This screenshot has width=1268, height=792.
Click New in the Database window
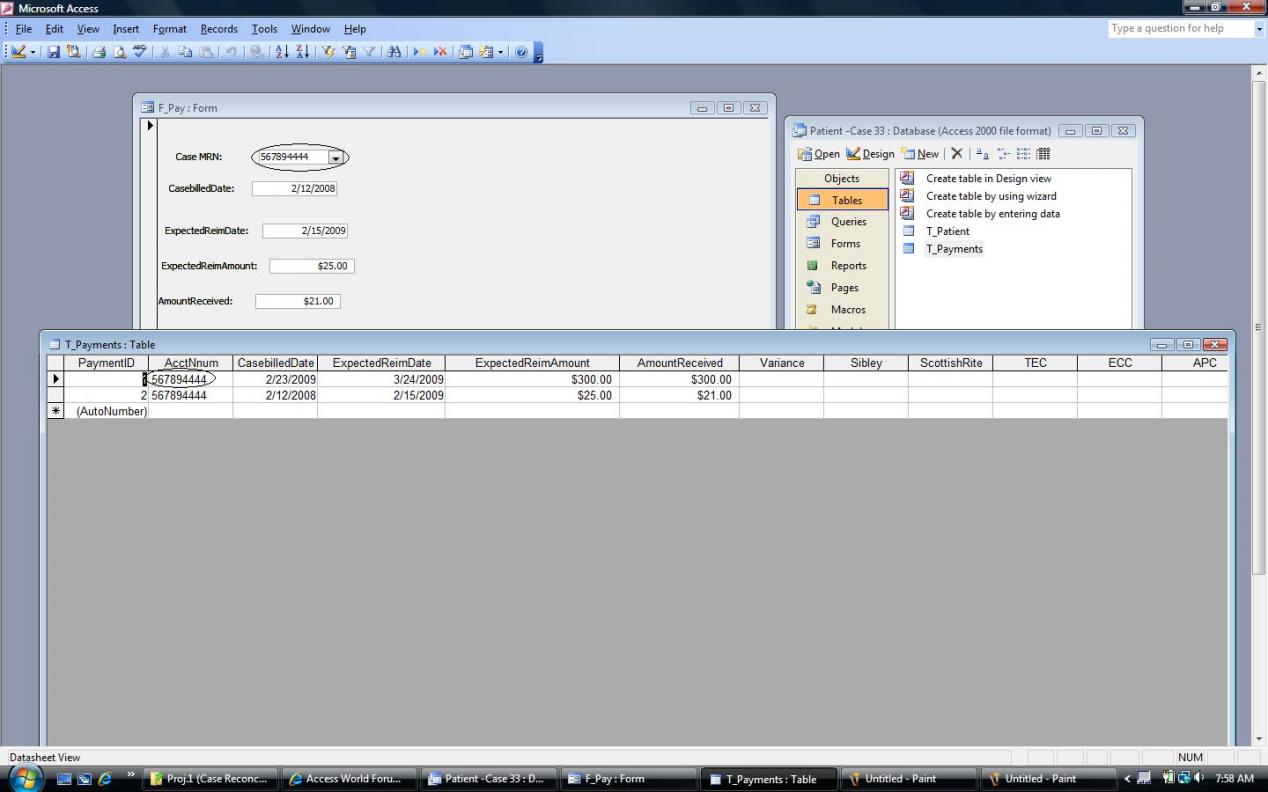click(x=920, y=154)
